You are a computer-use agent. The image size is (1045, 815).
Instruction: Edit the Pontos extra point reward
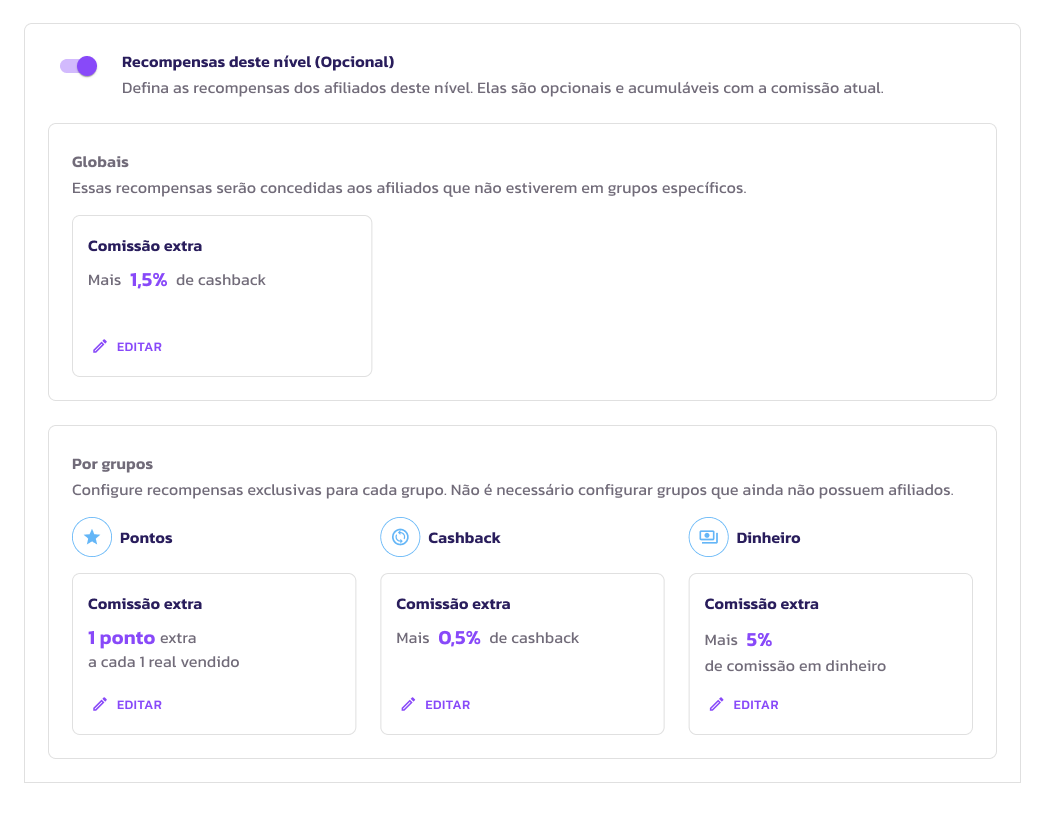[127, 704]
